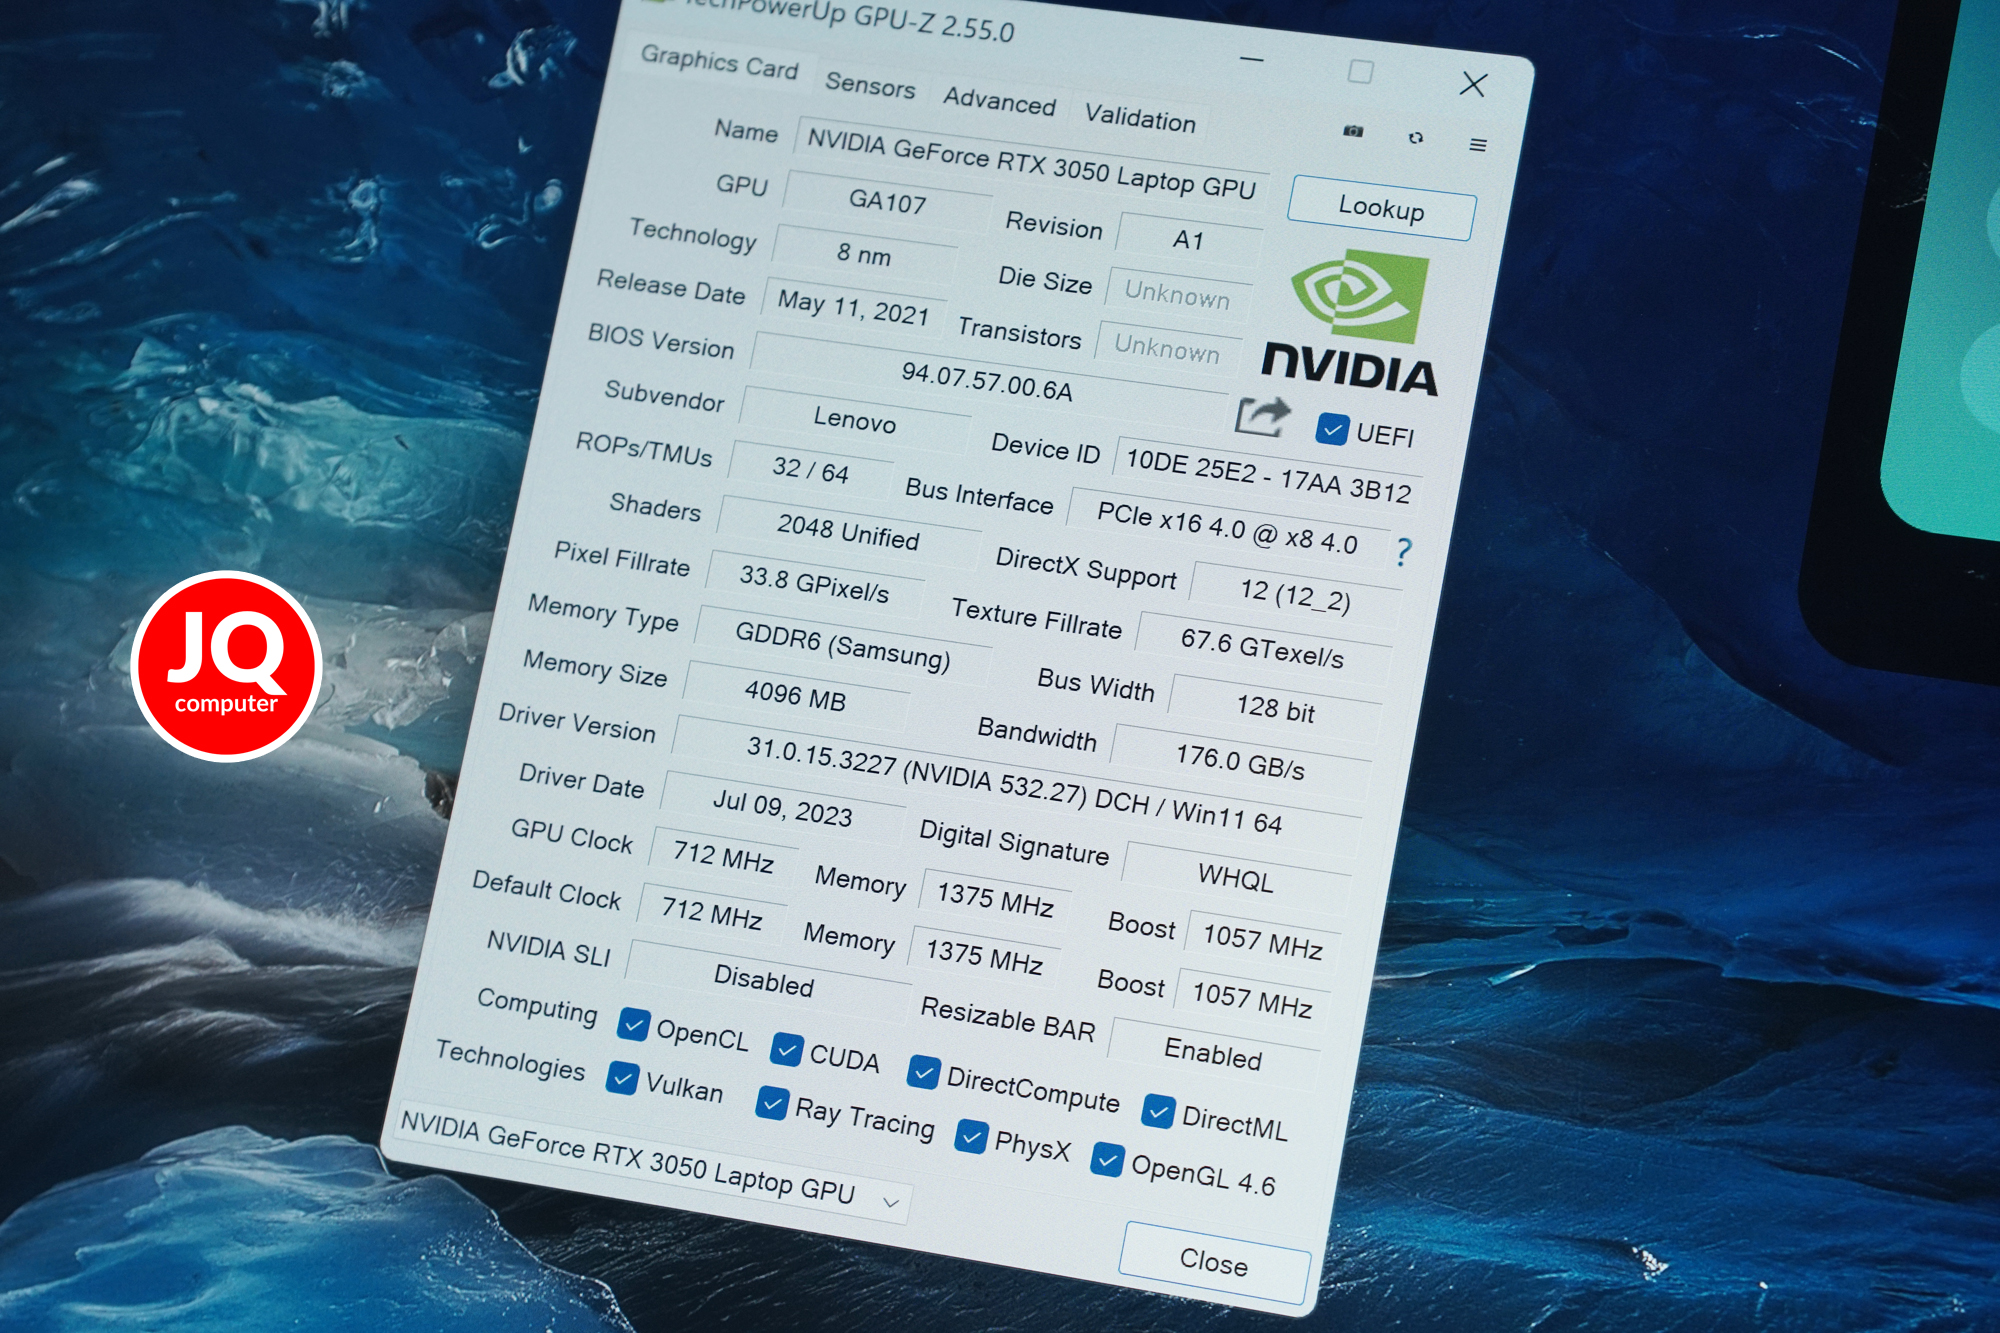Click the Close button
This screenshot has height=1333, width=2000.
click(x=1214, y=1262)
